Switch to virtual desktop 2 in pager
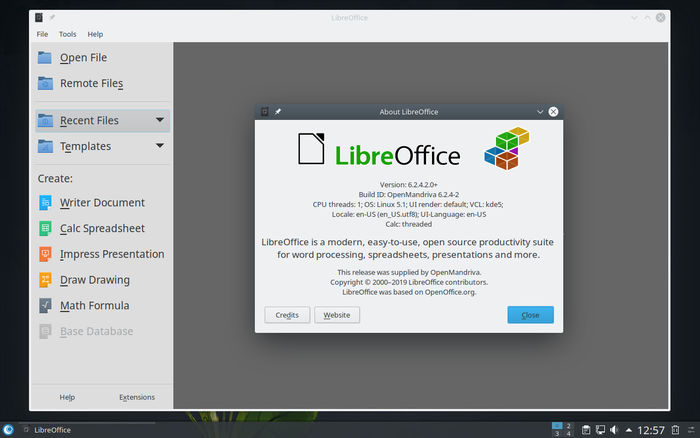This screenshot has width=700, height=438. (x=568, y=426)
